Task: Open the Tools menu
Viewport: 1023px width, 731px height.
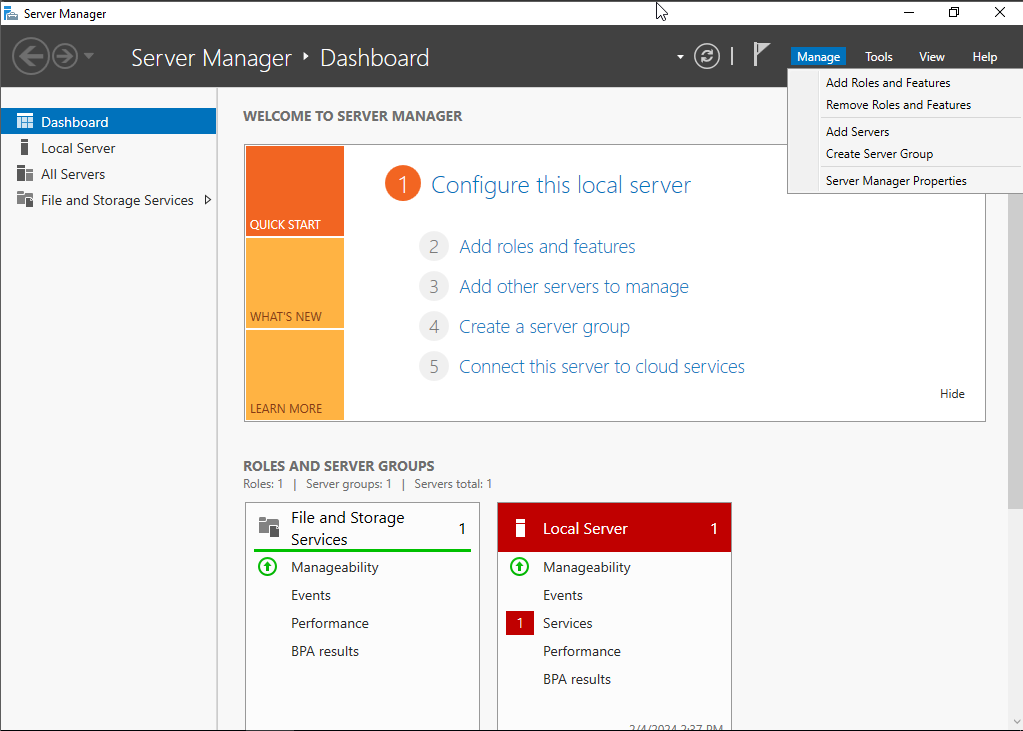Action: 878,57
